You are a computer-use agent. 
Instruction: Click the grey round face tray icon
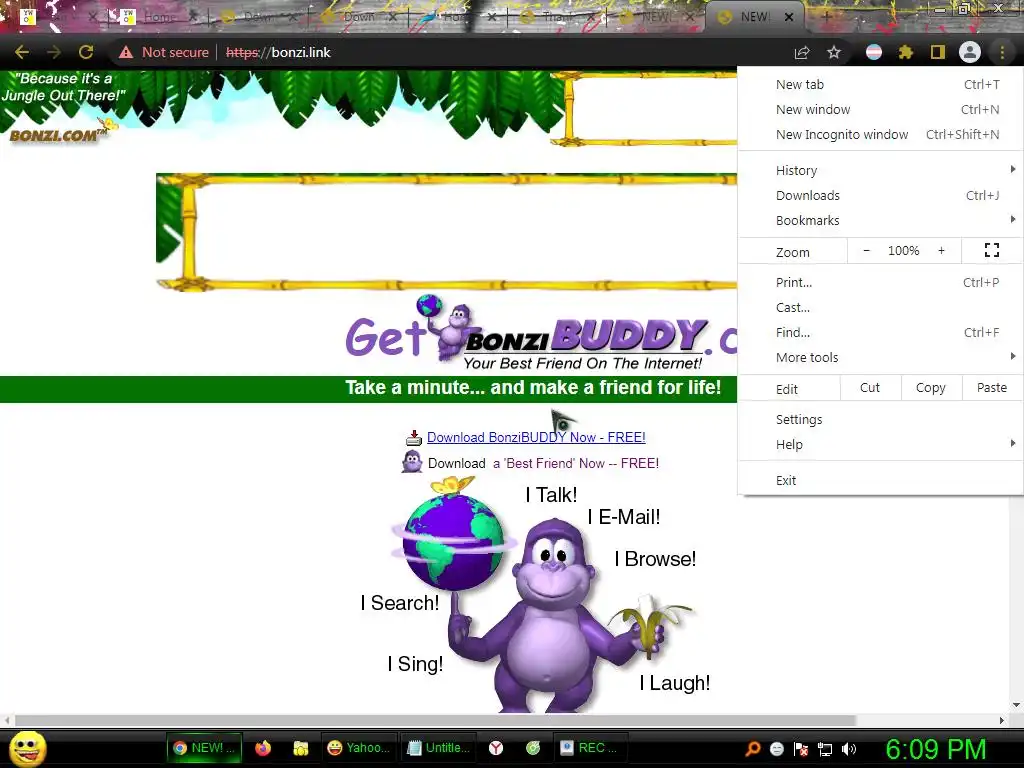pyautogui.click(x=777, y=749)
